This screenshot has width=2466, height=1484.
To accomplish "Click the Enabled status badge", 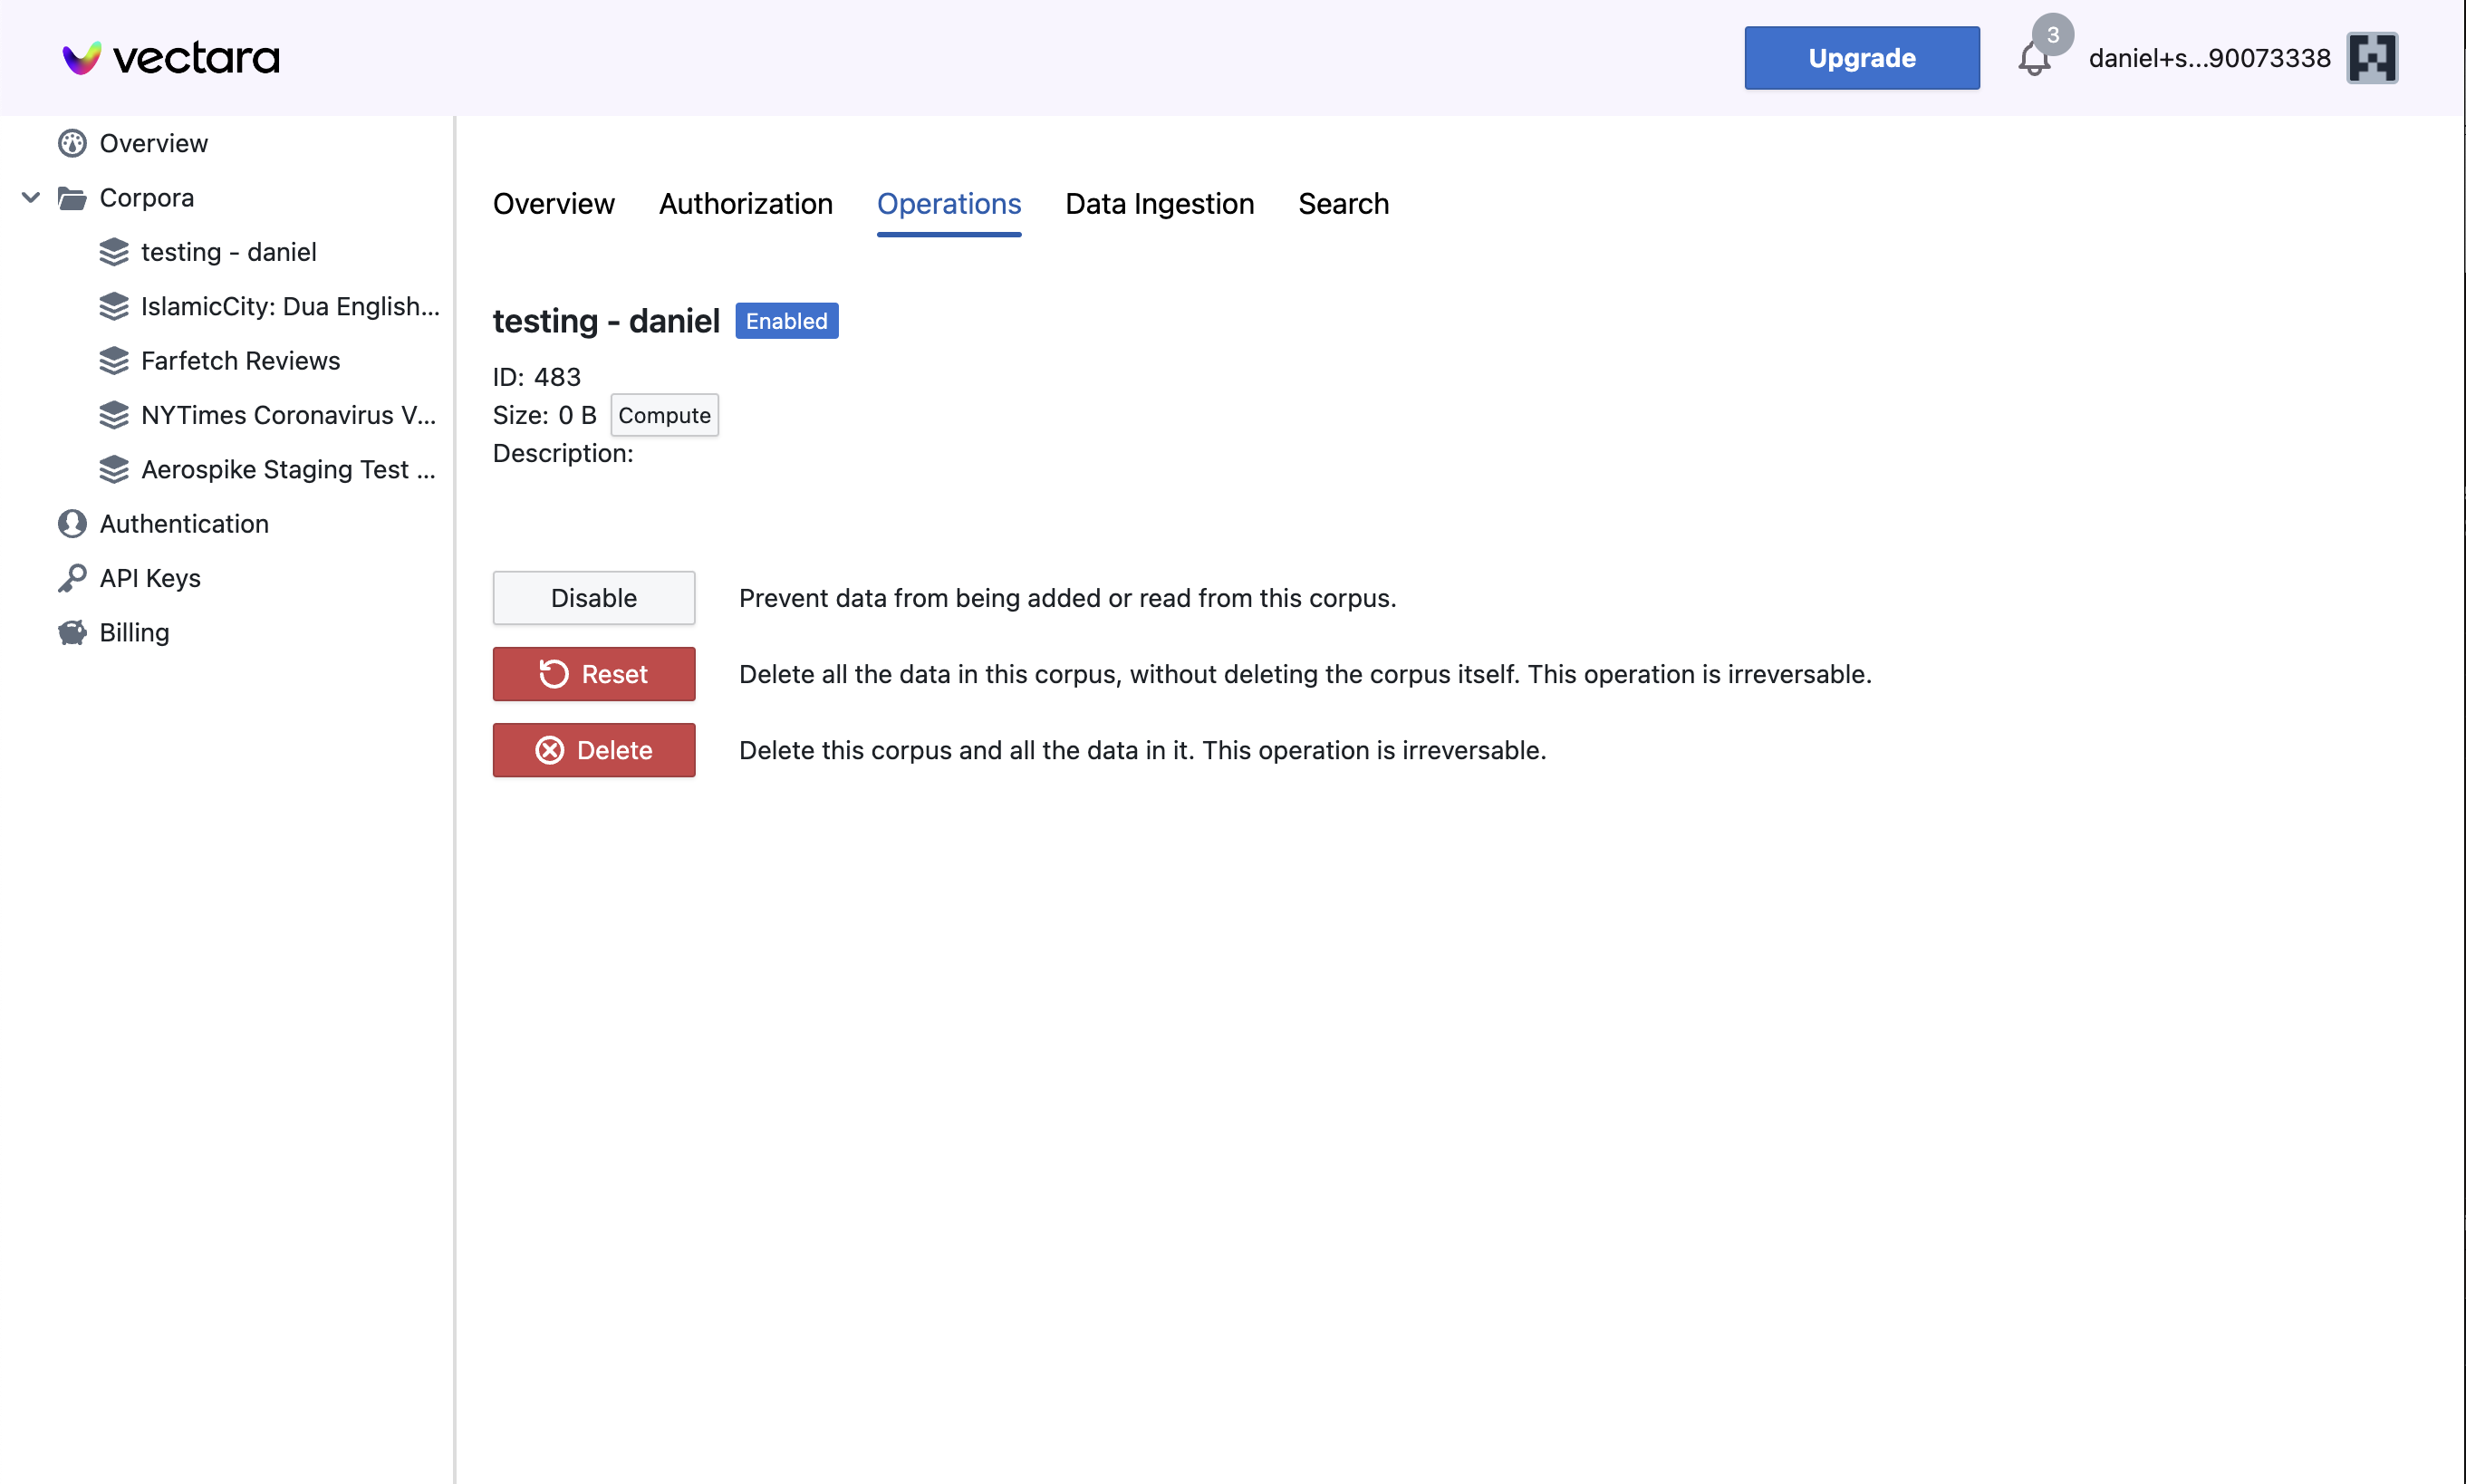I will click(x=786, y=320).
